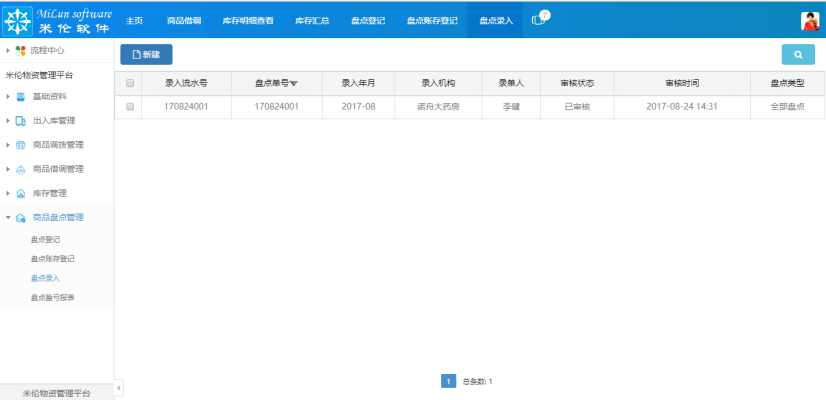Image resolution: width=826 pixels, height=400 pixels.
Task: Expand the 商品调拨管理 tree node
Action: pos(9,145)
